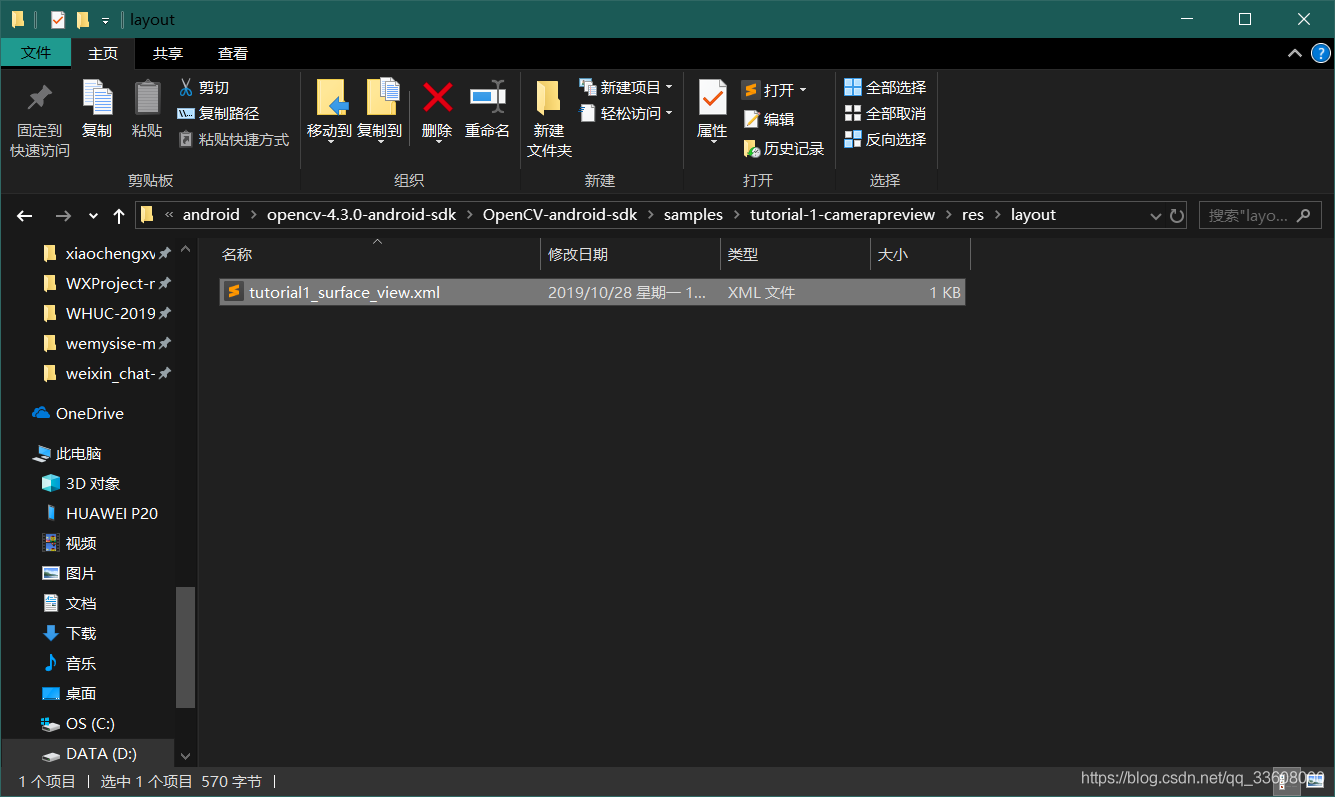
Task: Open the Move to (移动到) menu
Action: coord(329,112)
